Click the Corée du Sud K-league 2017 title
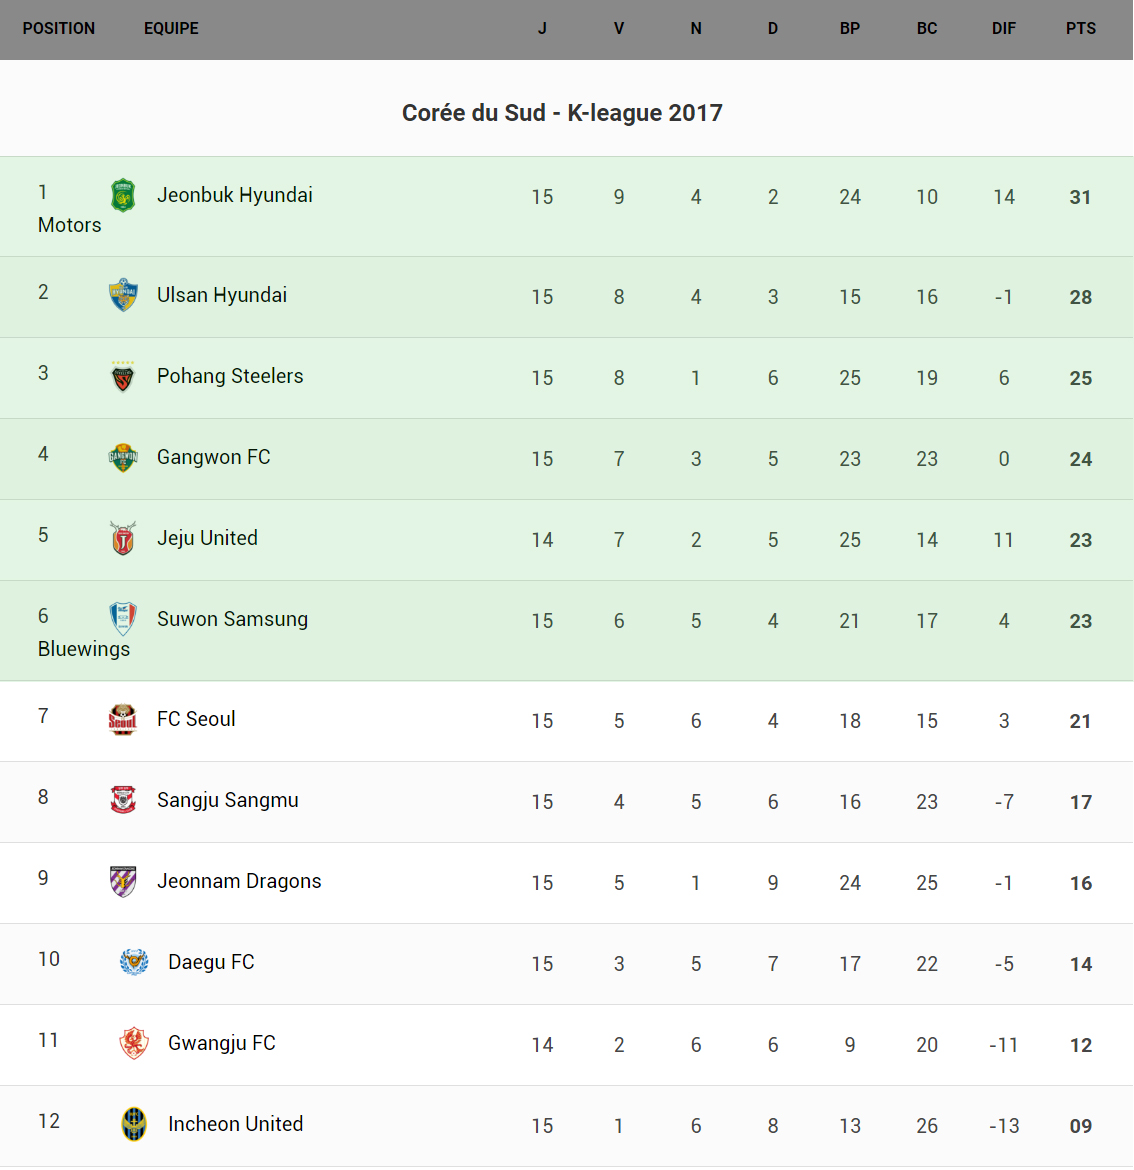This screenshot has height=1170, width=1134. [562, 113]
